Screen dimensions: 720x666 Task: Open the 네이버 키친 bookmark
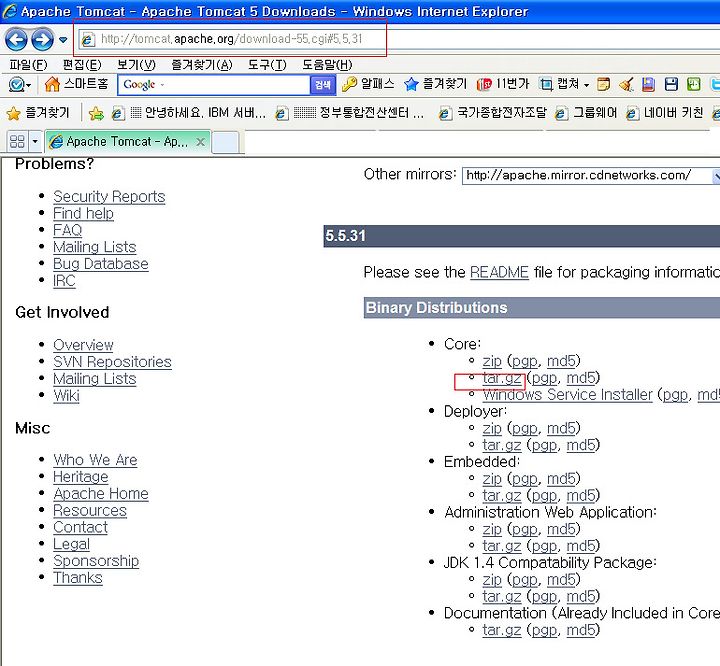pos(664,113)
